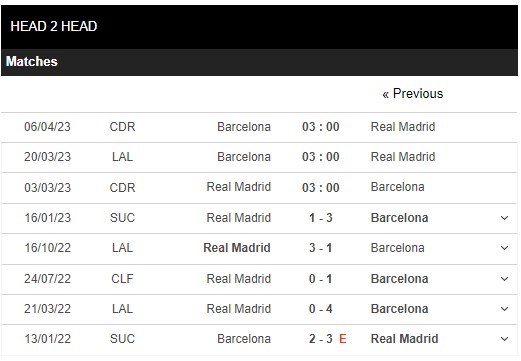Select the CLF competition label

coord(122,279)
